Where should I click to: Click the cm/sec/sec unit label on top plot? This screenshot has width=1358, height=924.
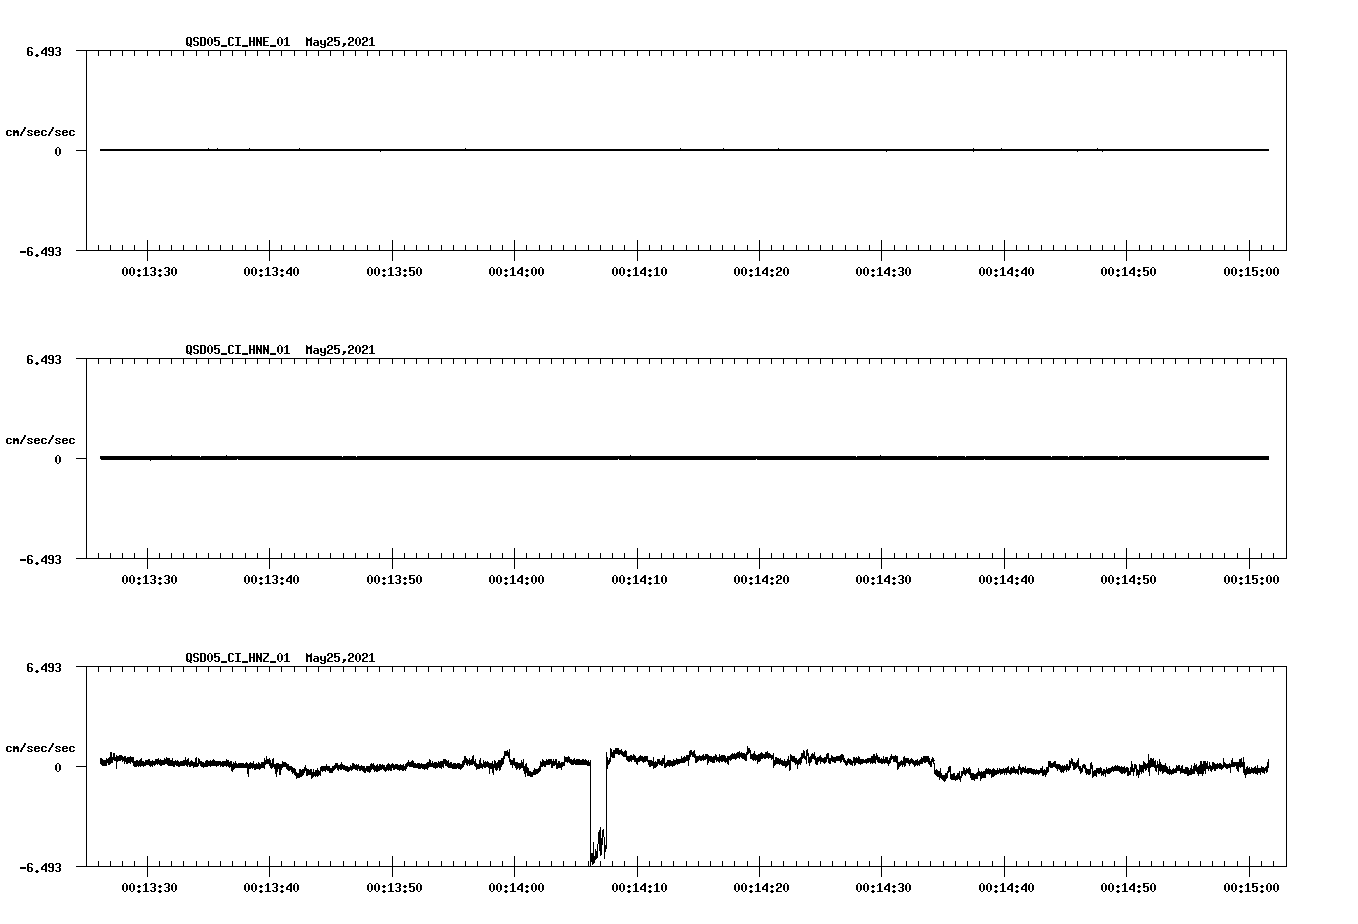(41, 131)
